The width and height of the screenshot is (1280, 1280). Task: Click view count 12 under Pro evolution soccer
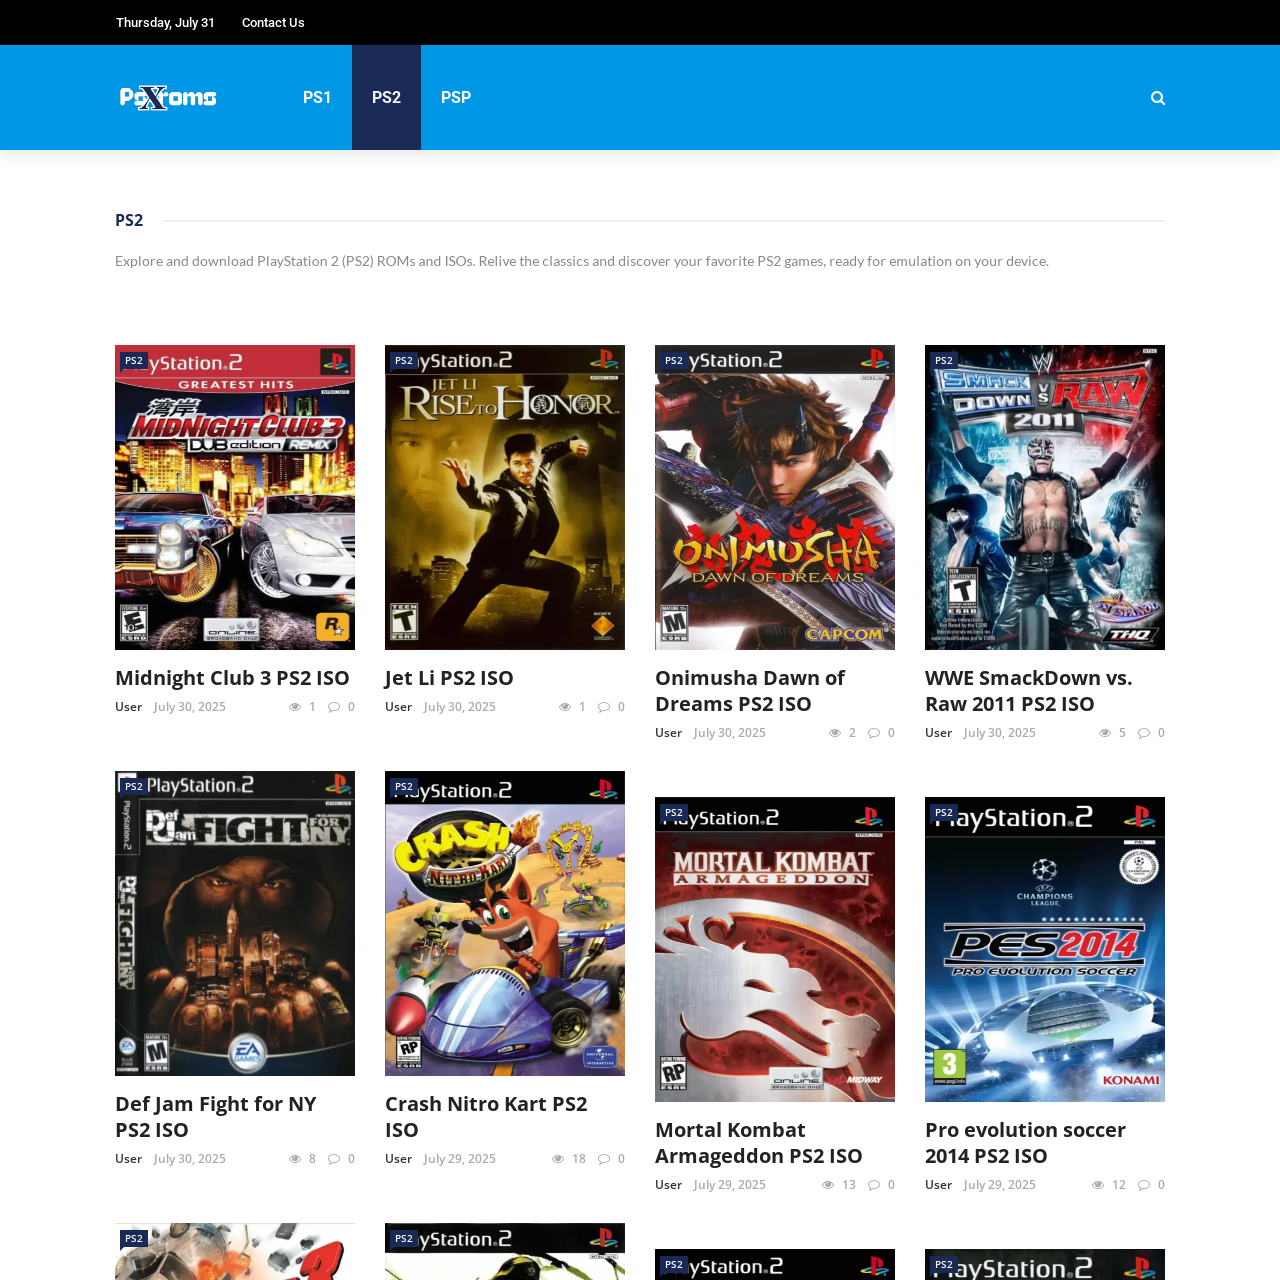click(x=1119, y=1185)
